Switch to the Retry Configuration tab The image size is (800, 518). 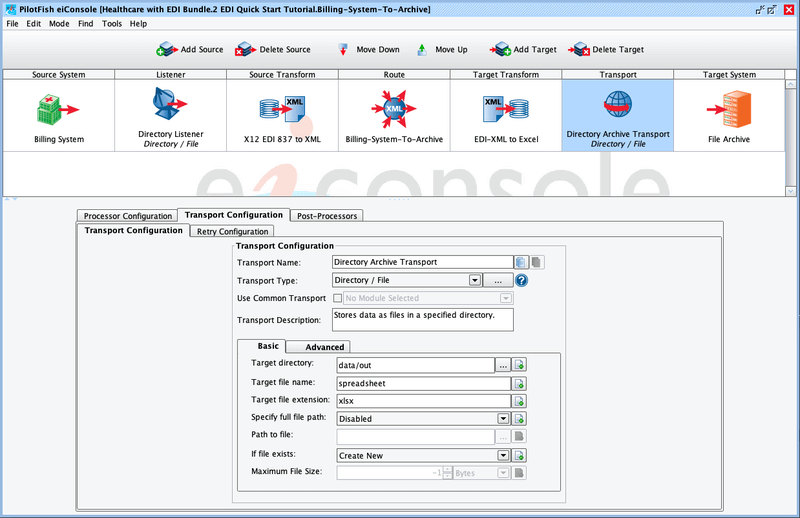click(232, 231)
